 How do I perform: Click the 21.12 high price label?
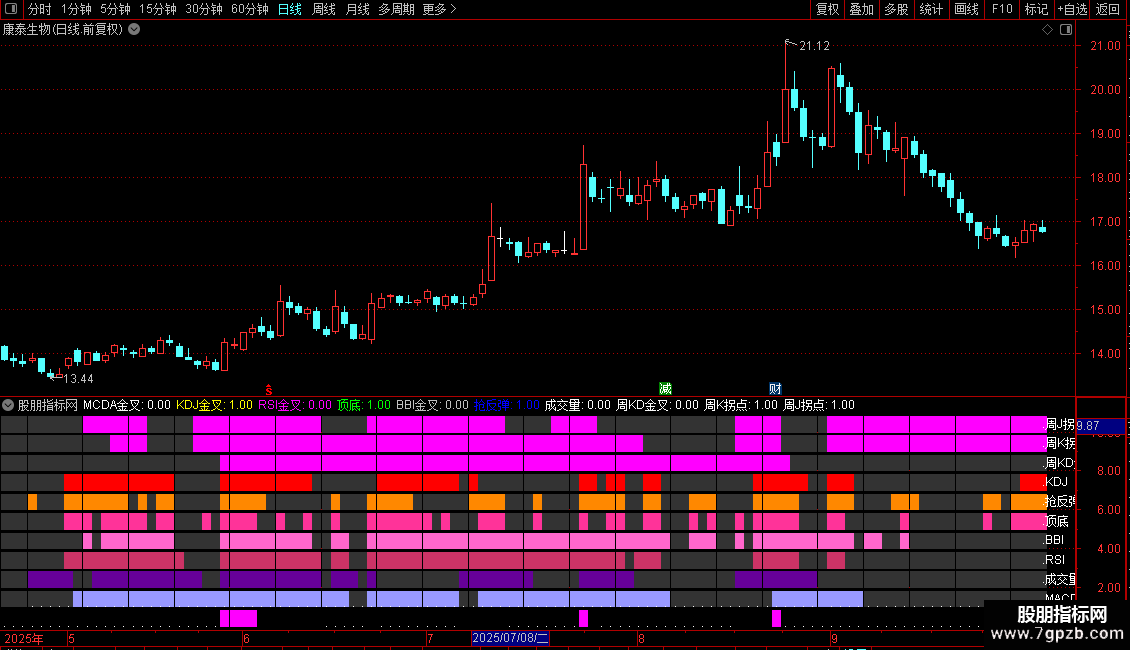click(814, 45)
